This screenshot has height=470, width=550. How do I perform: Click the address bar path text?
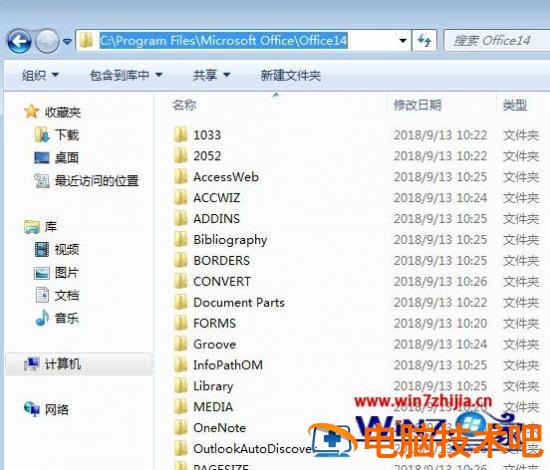click(223, 40)
